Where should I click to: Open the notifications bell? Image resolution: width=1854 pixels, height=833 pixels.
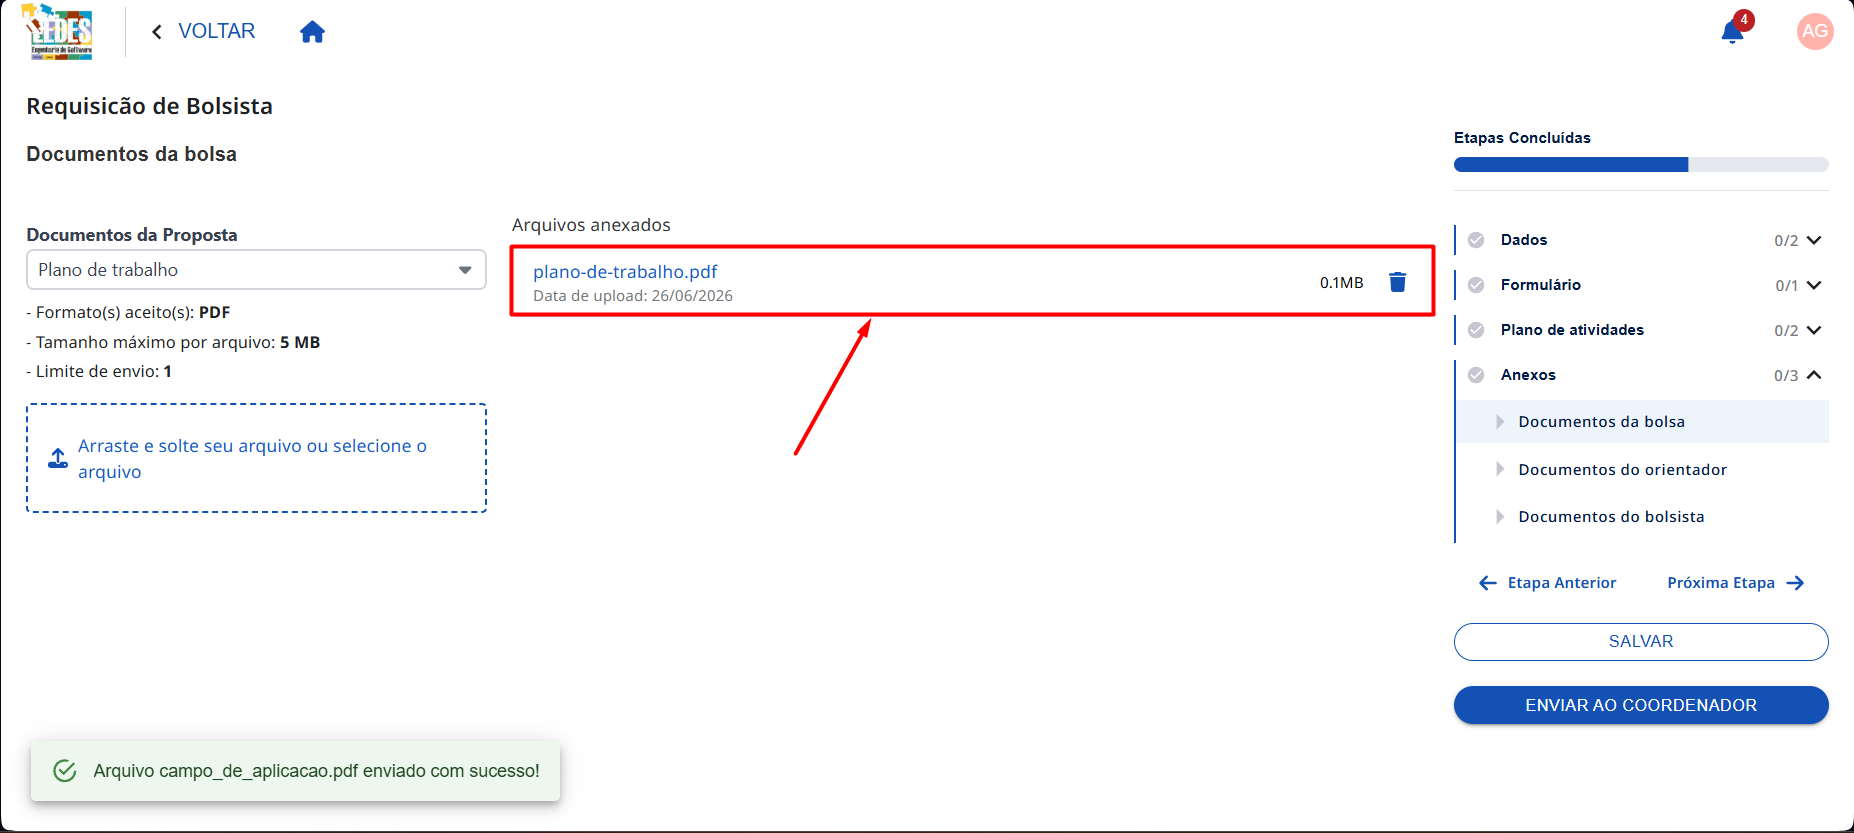pyautogui.click(x=1733, y=32)
